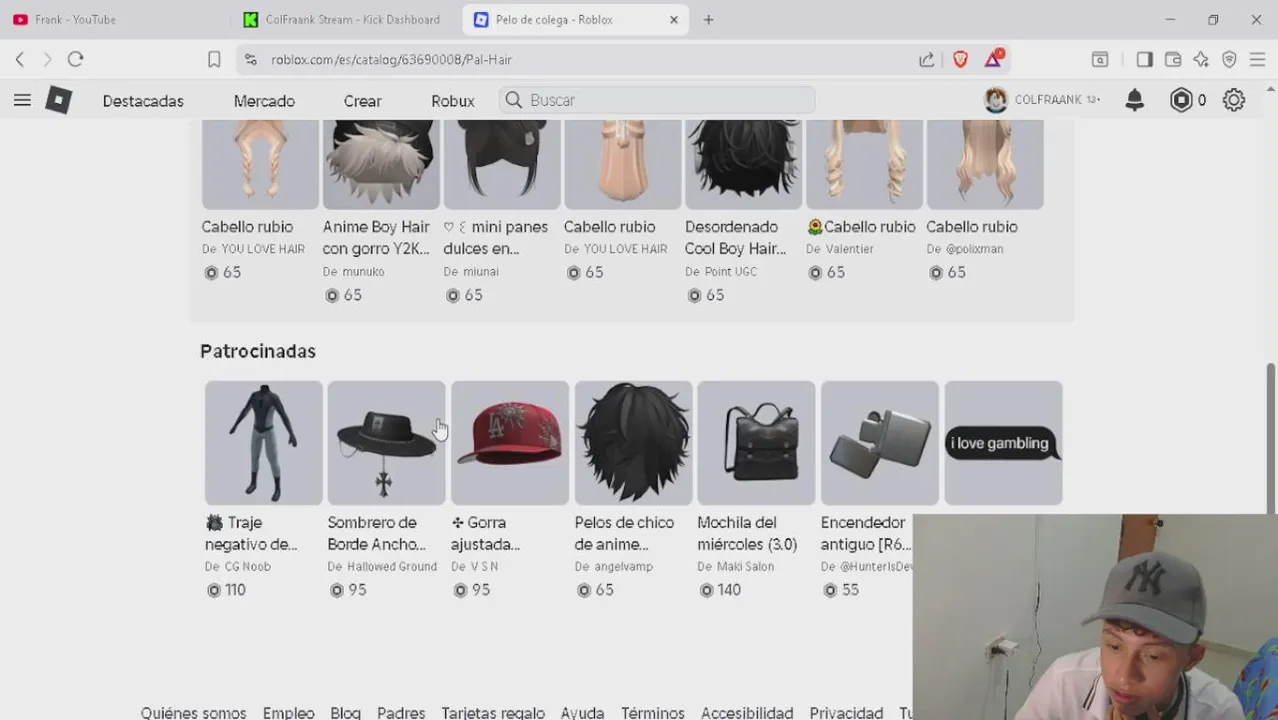This screenshot has height=720, width=1278.
Task: Click the browser address bar URL
Action: tap(391, 59)
